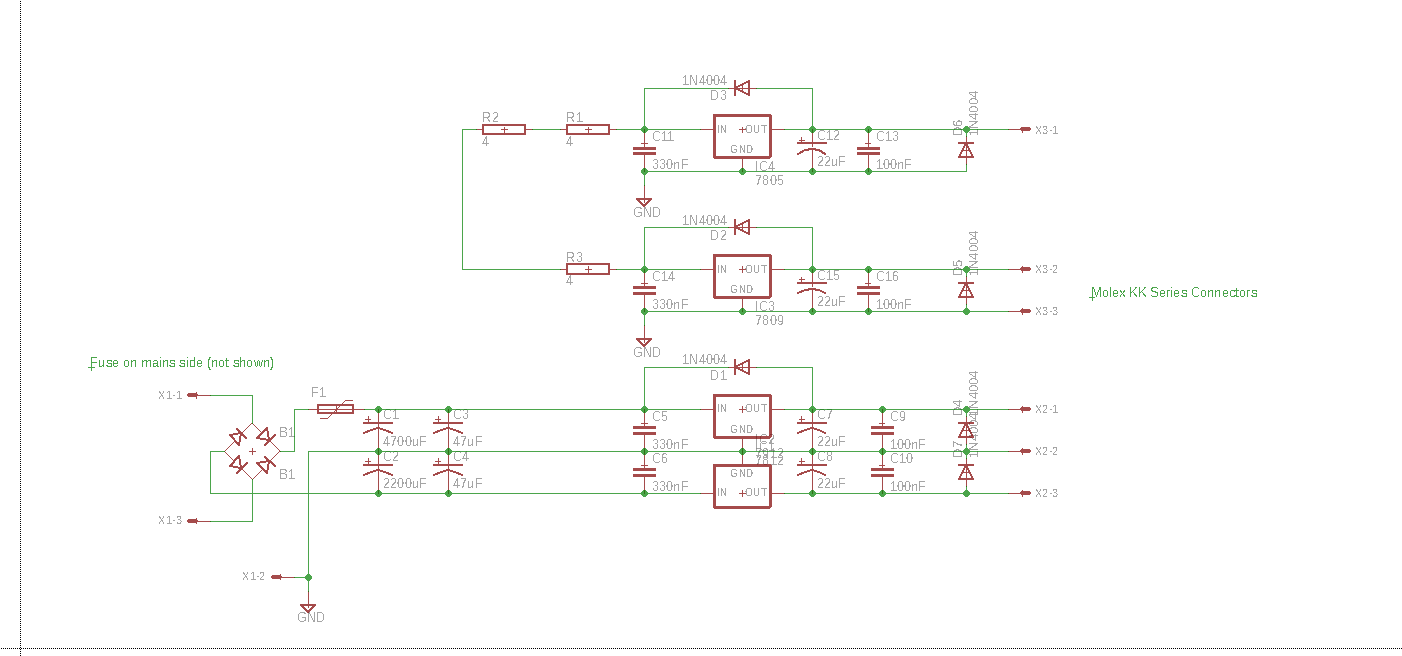The image size is (1402, 656).
Task: Click diode D1 symbol
Action: click(x=741, y=367)
